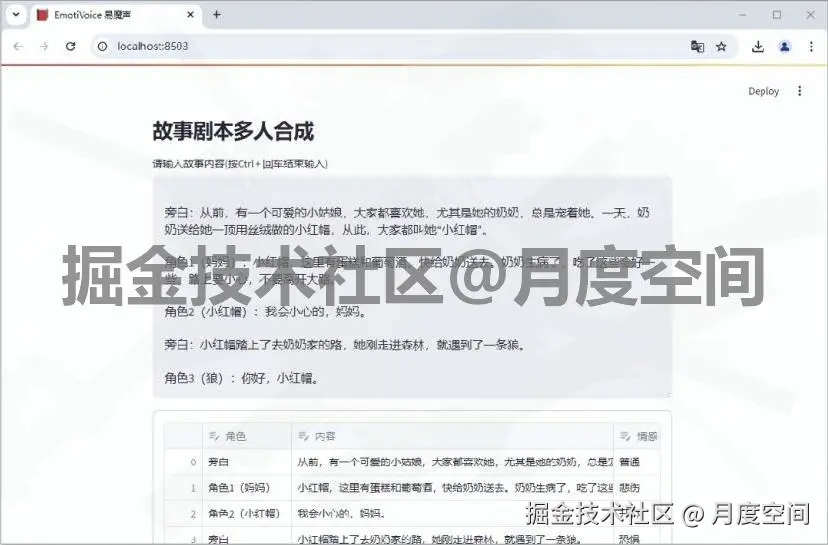Click row index 2 in table

[184, 513]
